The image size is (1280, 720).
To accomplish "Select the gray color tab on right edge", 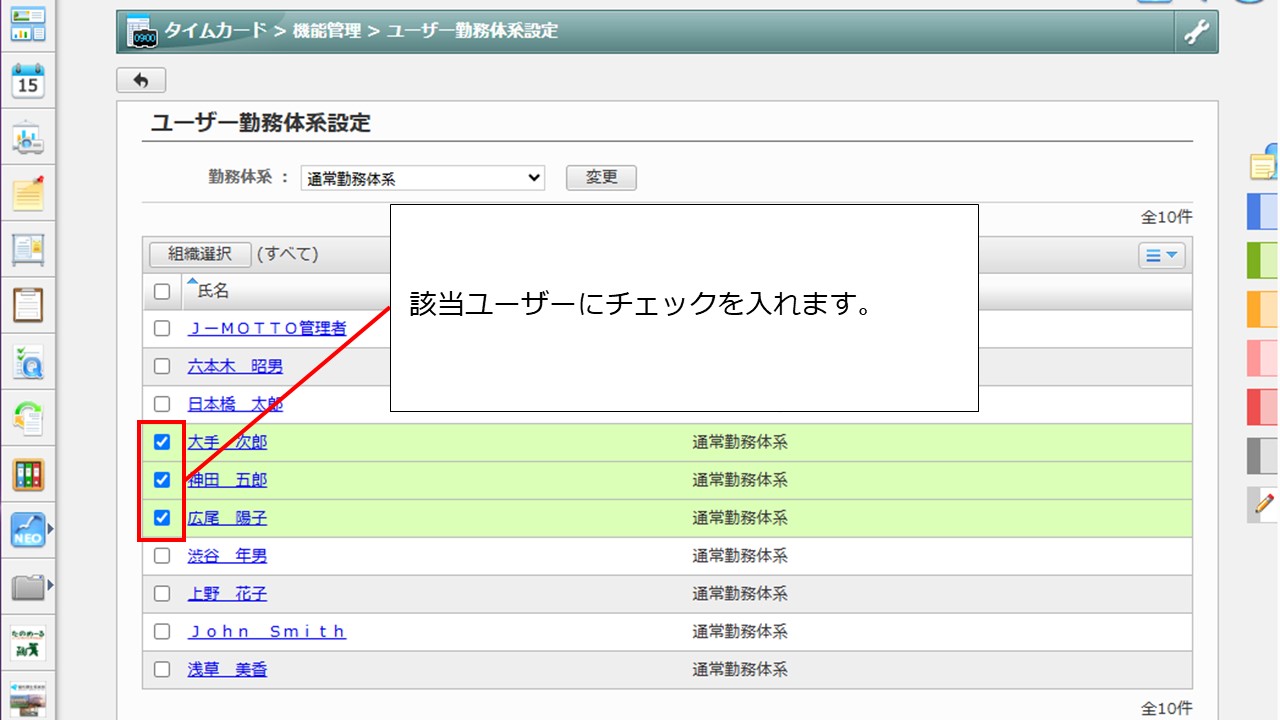I will pyautogui.click(x=1263, y=456).
